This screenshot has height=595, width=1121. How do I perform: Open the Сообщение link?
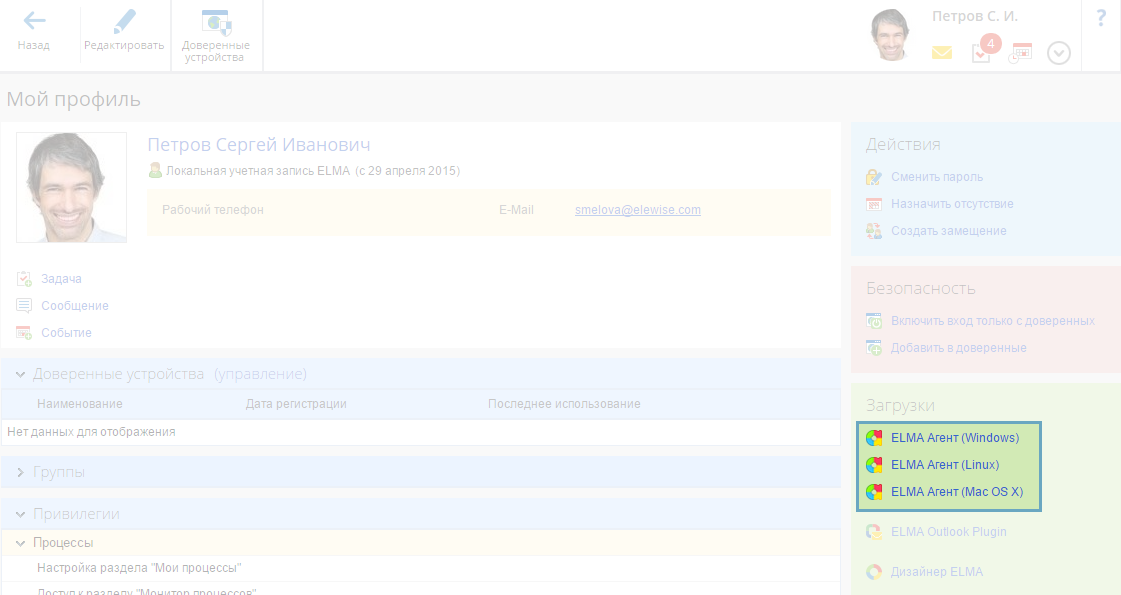click(x=75, y=306)
